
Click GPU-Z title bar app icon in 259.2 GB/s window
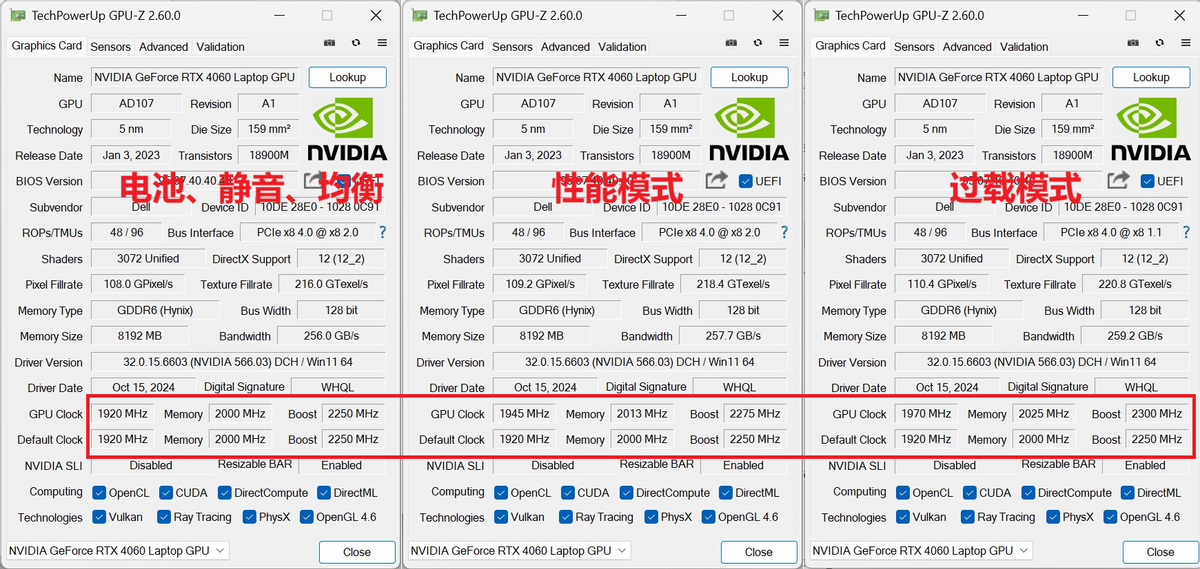pyautogui.click(x=822, y=15)
